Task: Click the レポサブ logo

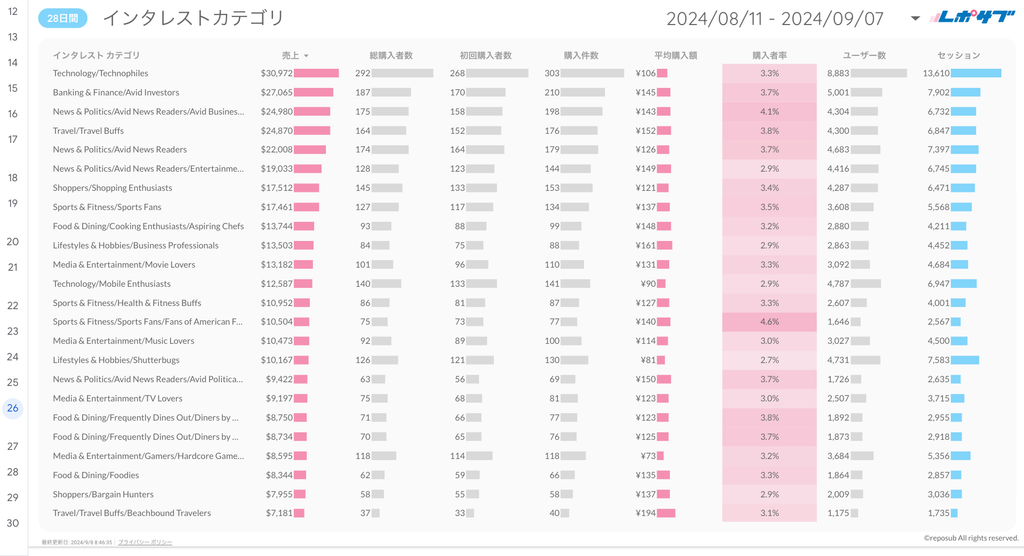Action: coord(973,17)
